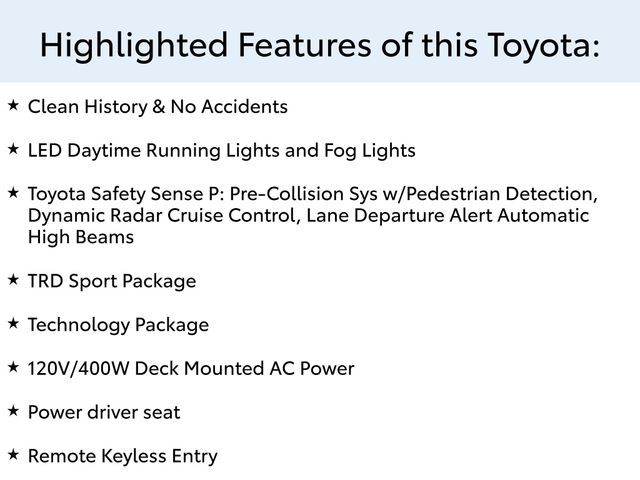Click the star bullet next to Power driver seat

pos(13,410)
